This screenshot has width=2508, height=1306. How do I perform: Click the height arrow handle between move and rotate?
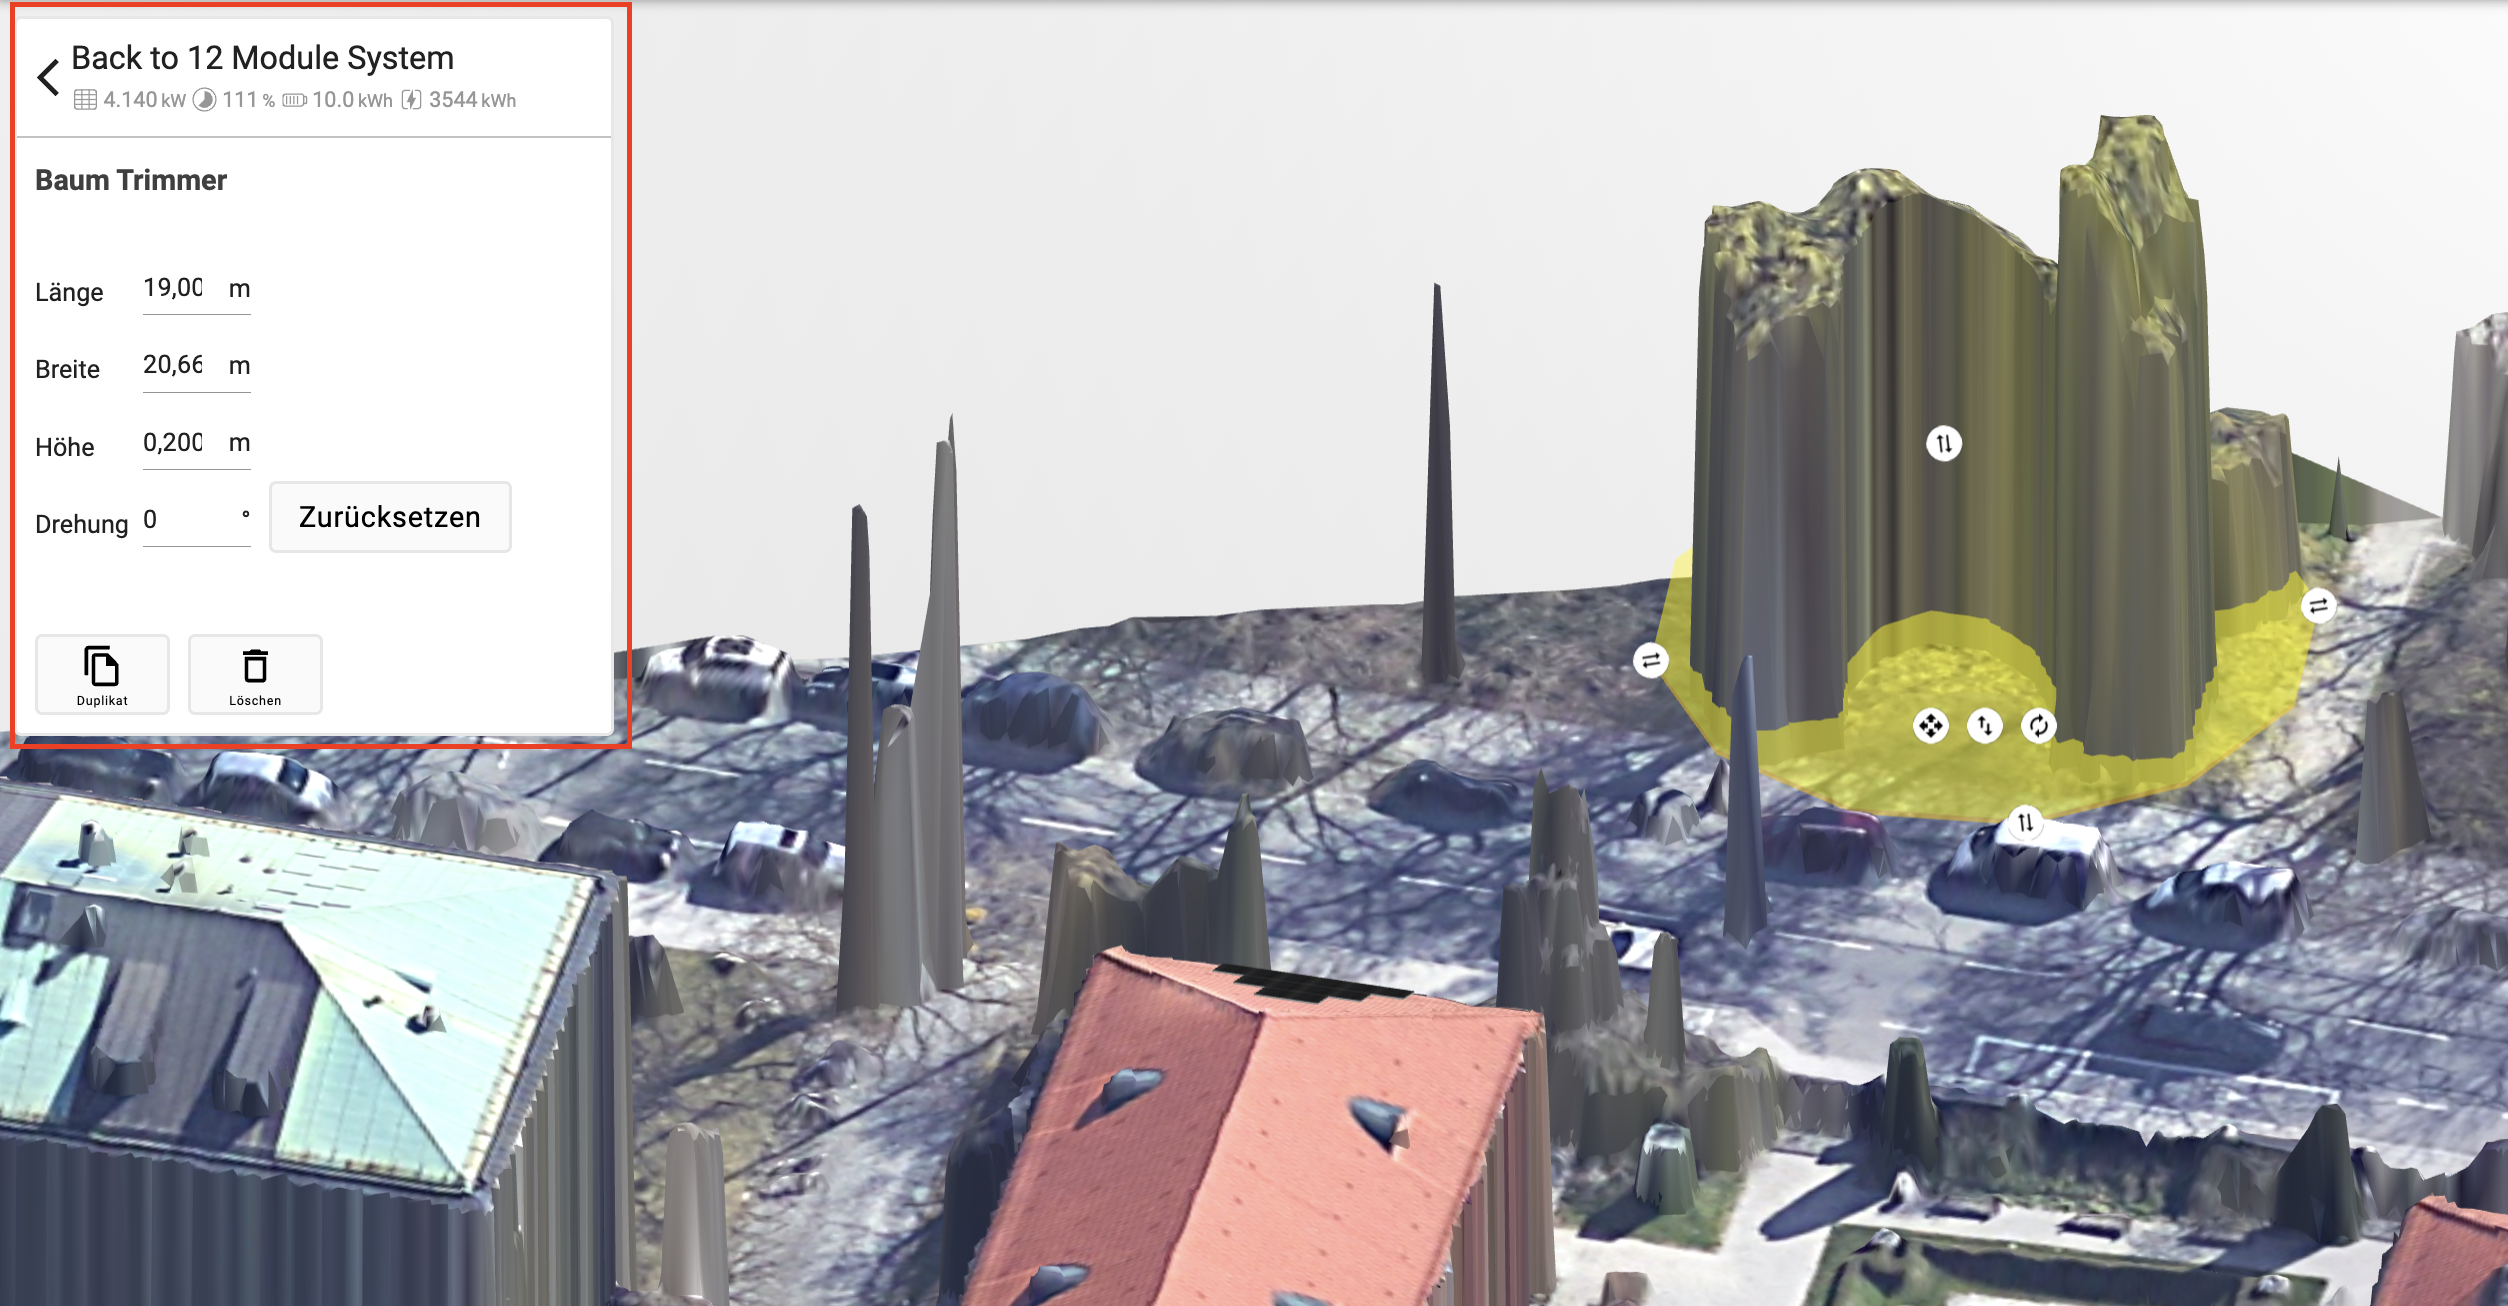point(1984,725)
